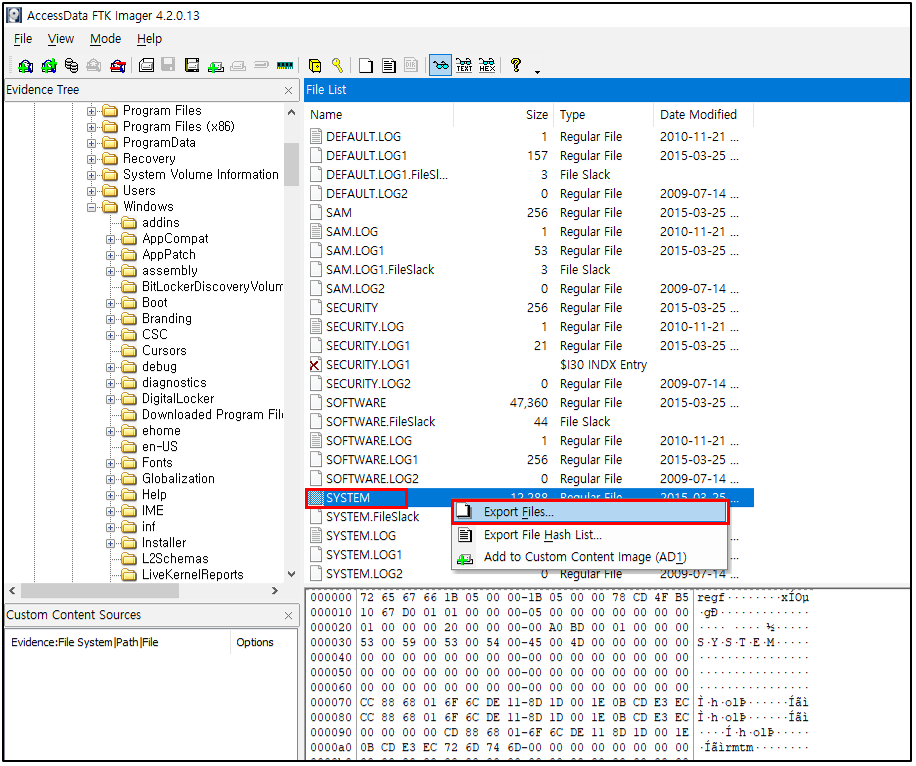Image resolution: width=916 pixels, height=766 pixels.
Task: Expand the DigitalLocker folder node
Action: pos(110,399)
